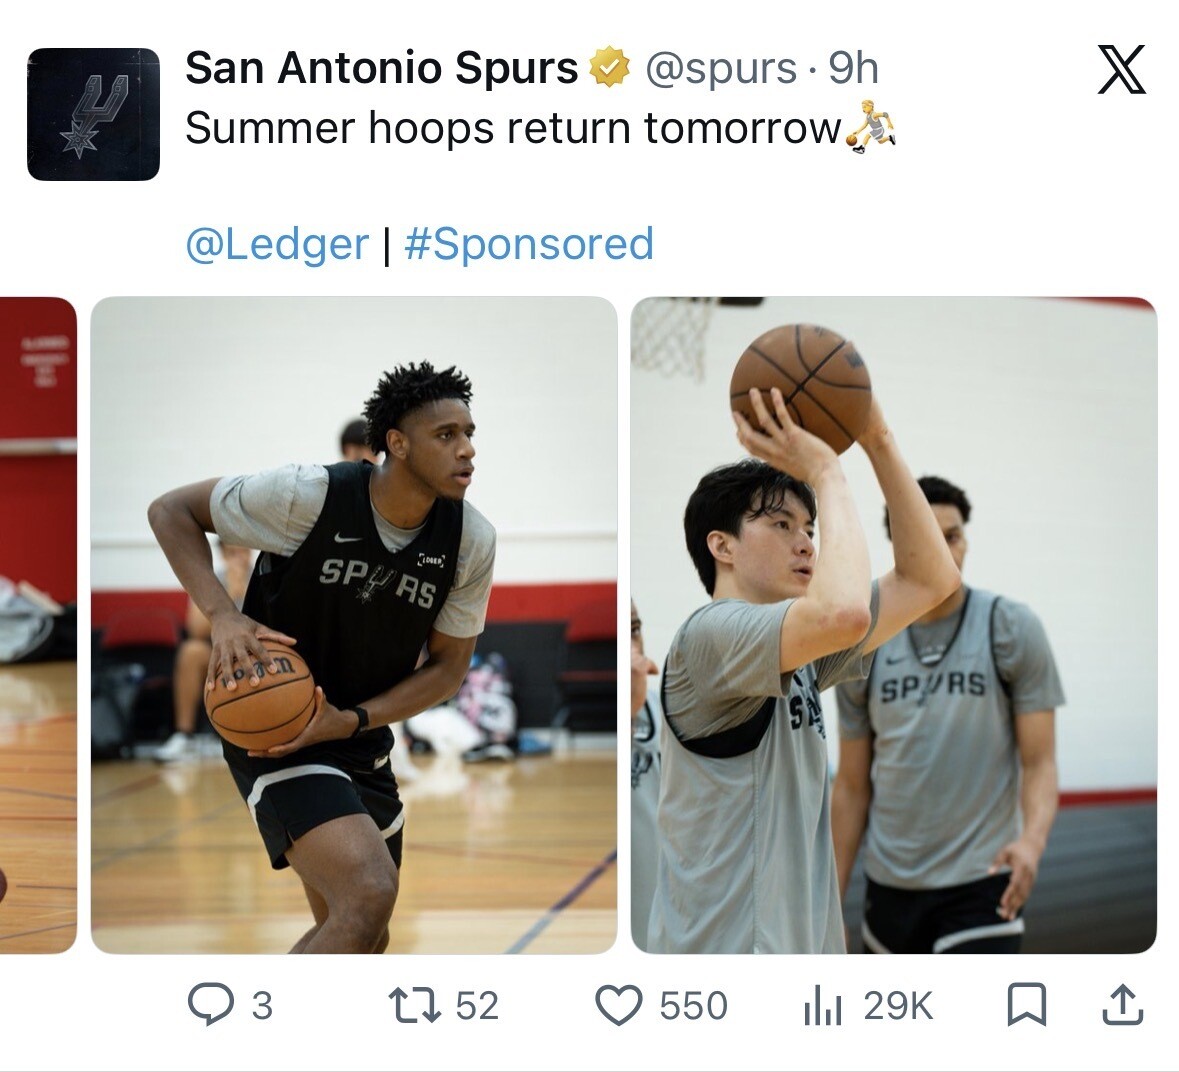Repost this Spurs tweet
Viewport: 1179px width, 1072px height.
click(414, 1005)
